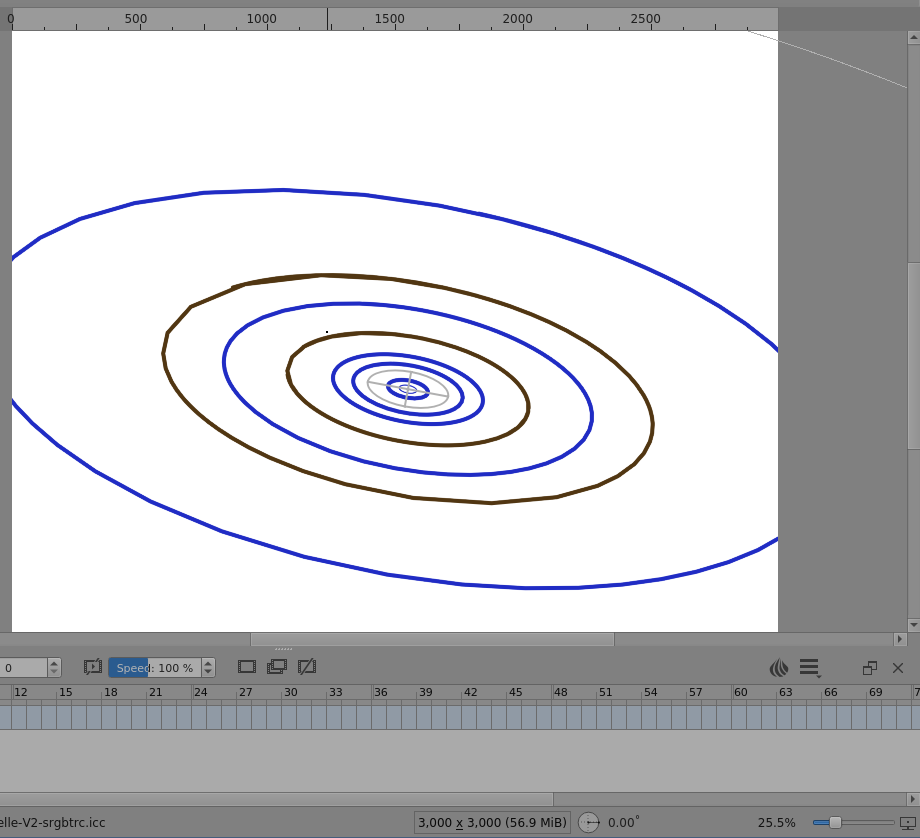Increase the frame number with stepper
Image resolution: width=920 pixels, height=838 pixels.
[x=54, y=663]
